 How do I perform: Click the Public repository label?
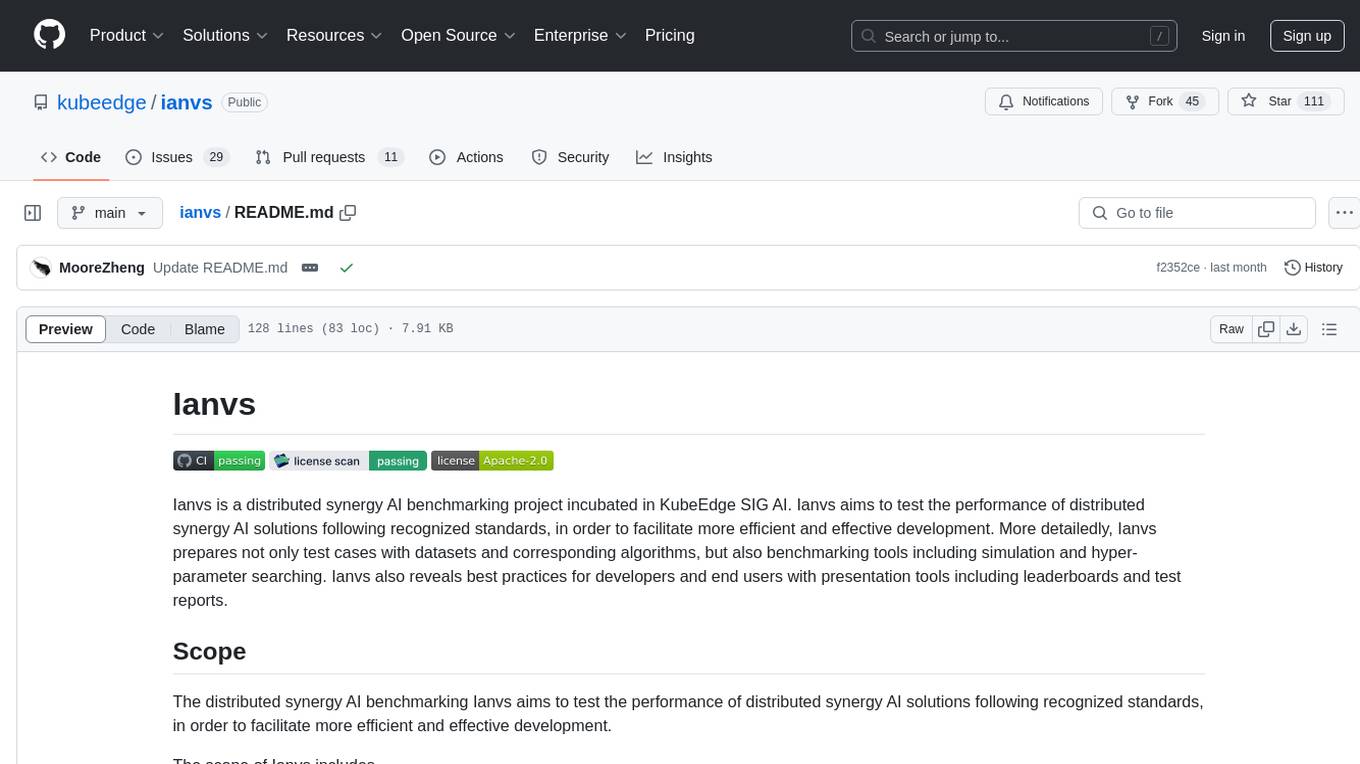(x=244, y=102)
